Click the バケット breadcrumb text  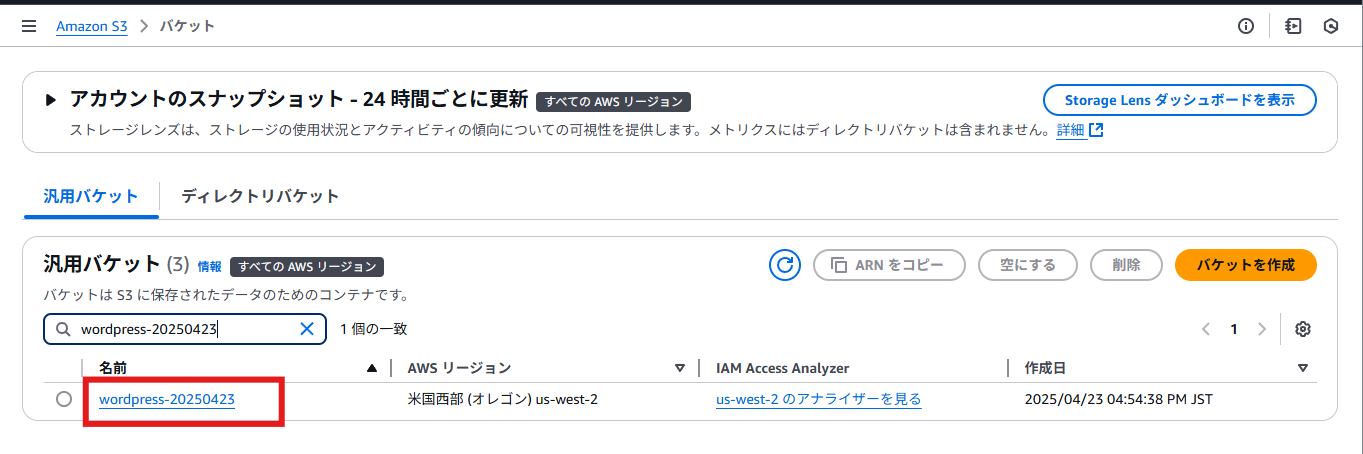coord(187,27)
